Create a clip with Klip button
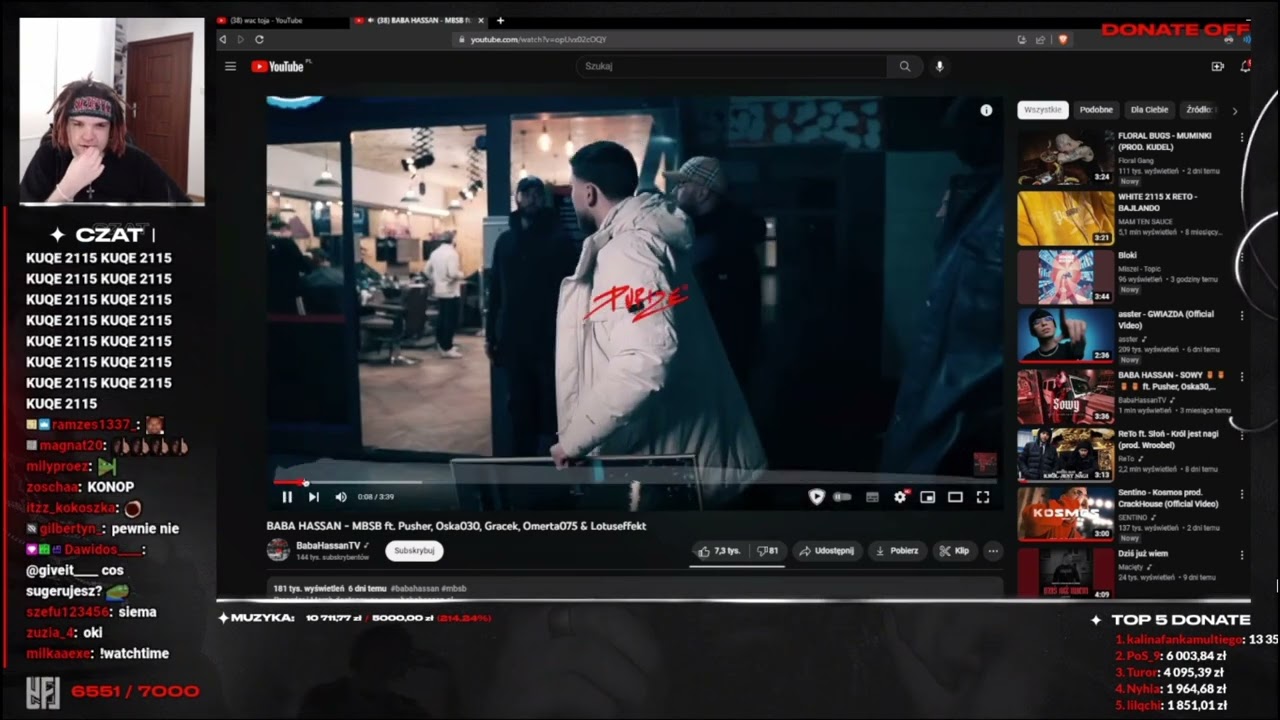 click(955, 551)
